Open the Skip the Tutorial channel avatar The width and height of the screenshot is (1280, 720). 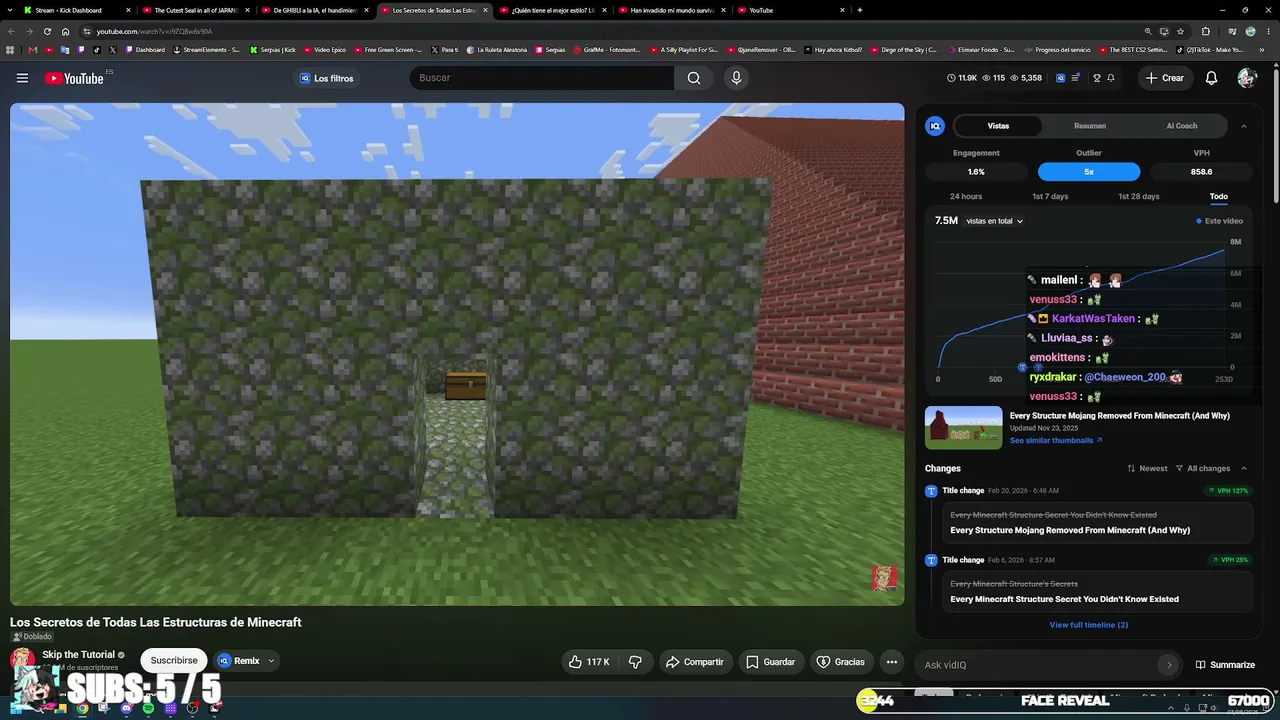(22, 660)
